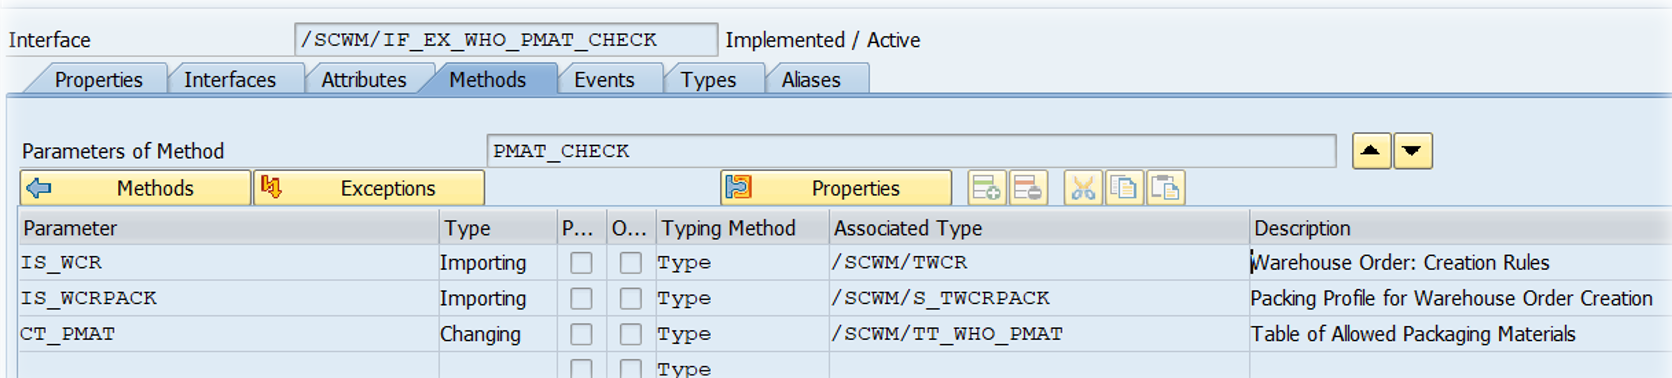Screen dimensions: 1672x378
Task: Select the CT_PMAT parameter cell
Action: (228, 334)
